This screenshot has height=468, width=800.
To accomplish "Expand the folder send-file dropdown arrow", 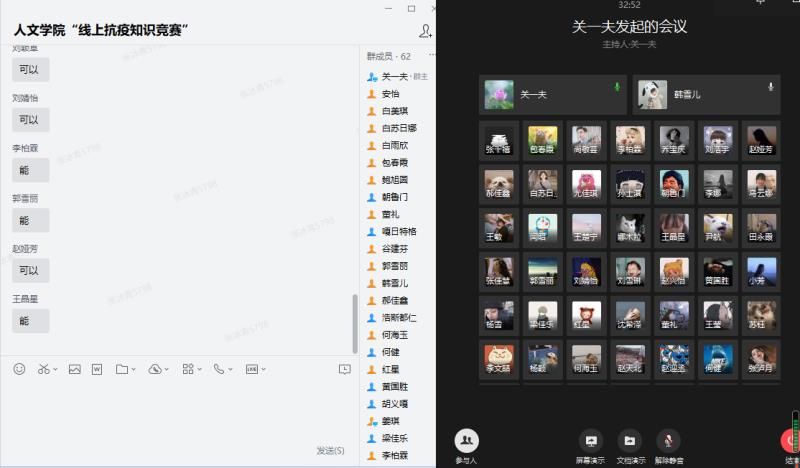I will click(x=134, y=369).
